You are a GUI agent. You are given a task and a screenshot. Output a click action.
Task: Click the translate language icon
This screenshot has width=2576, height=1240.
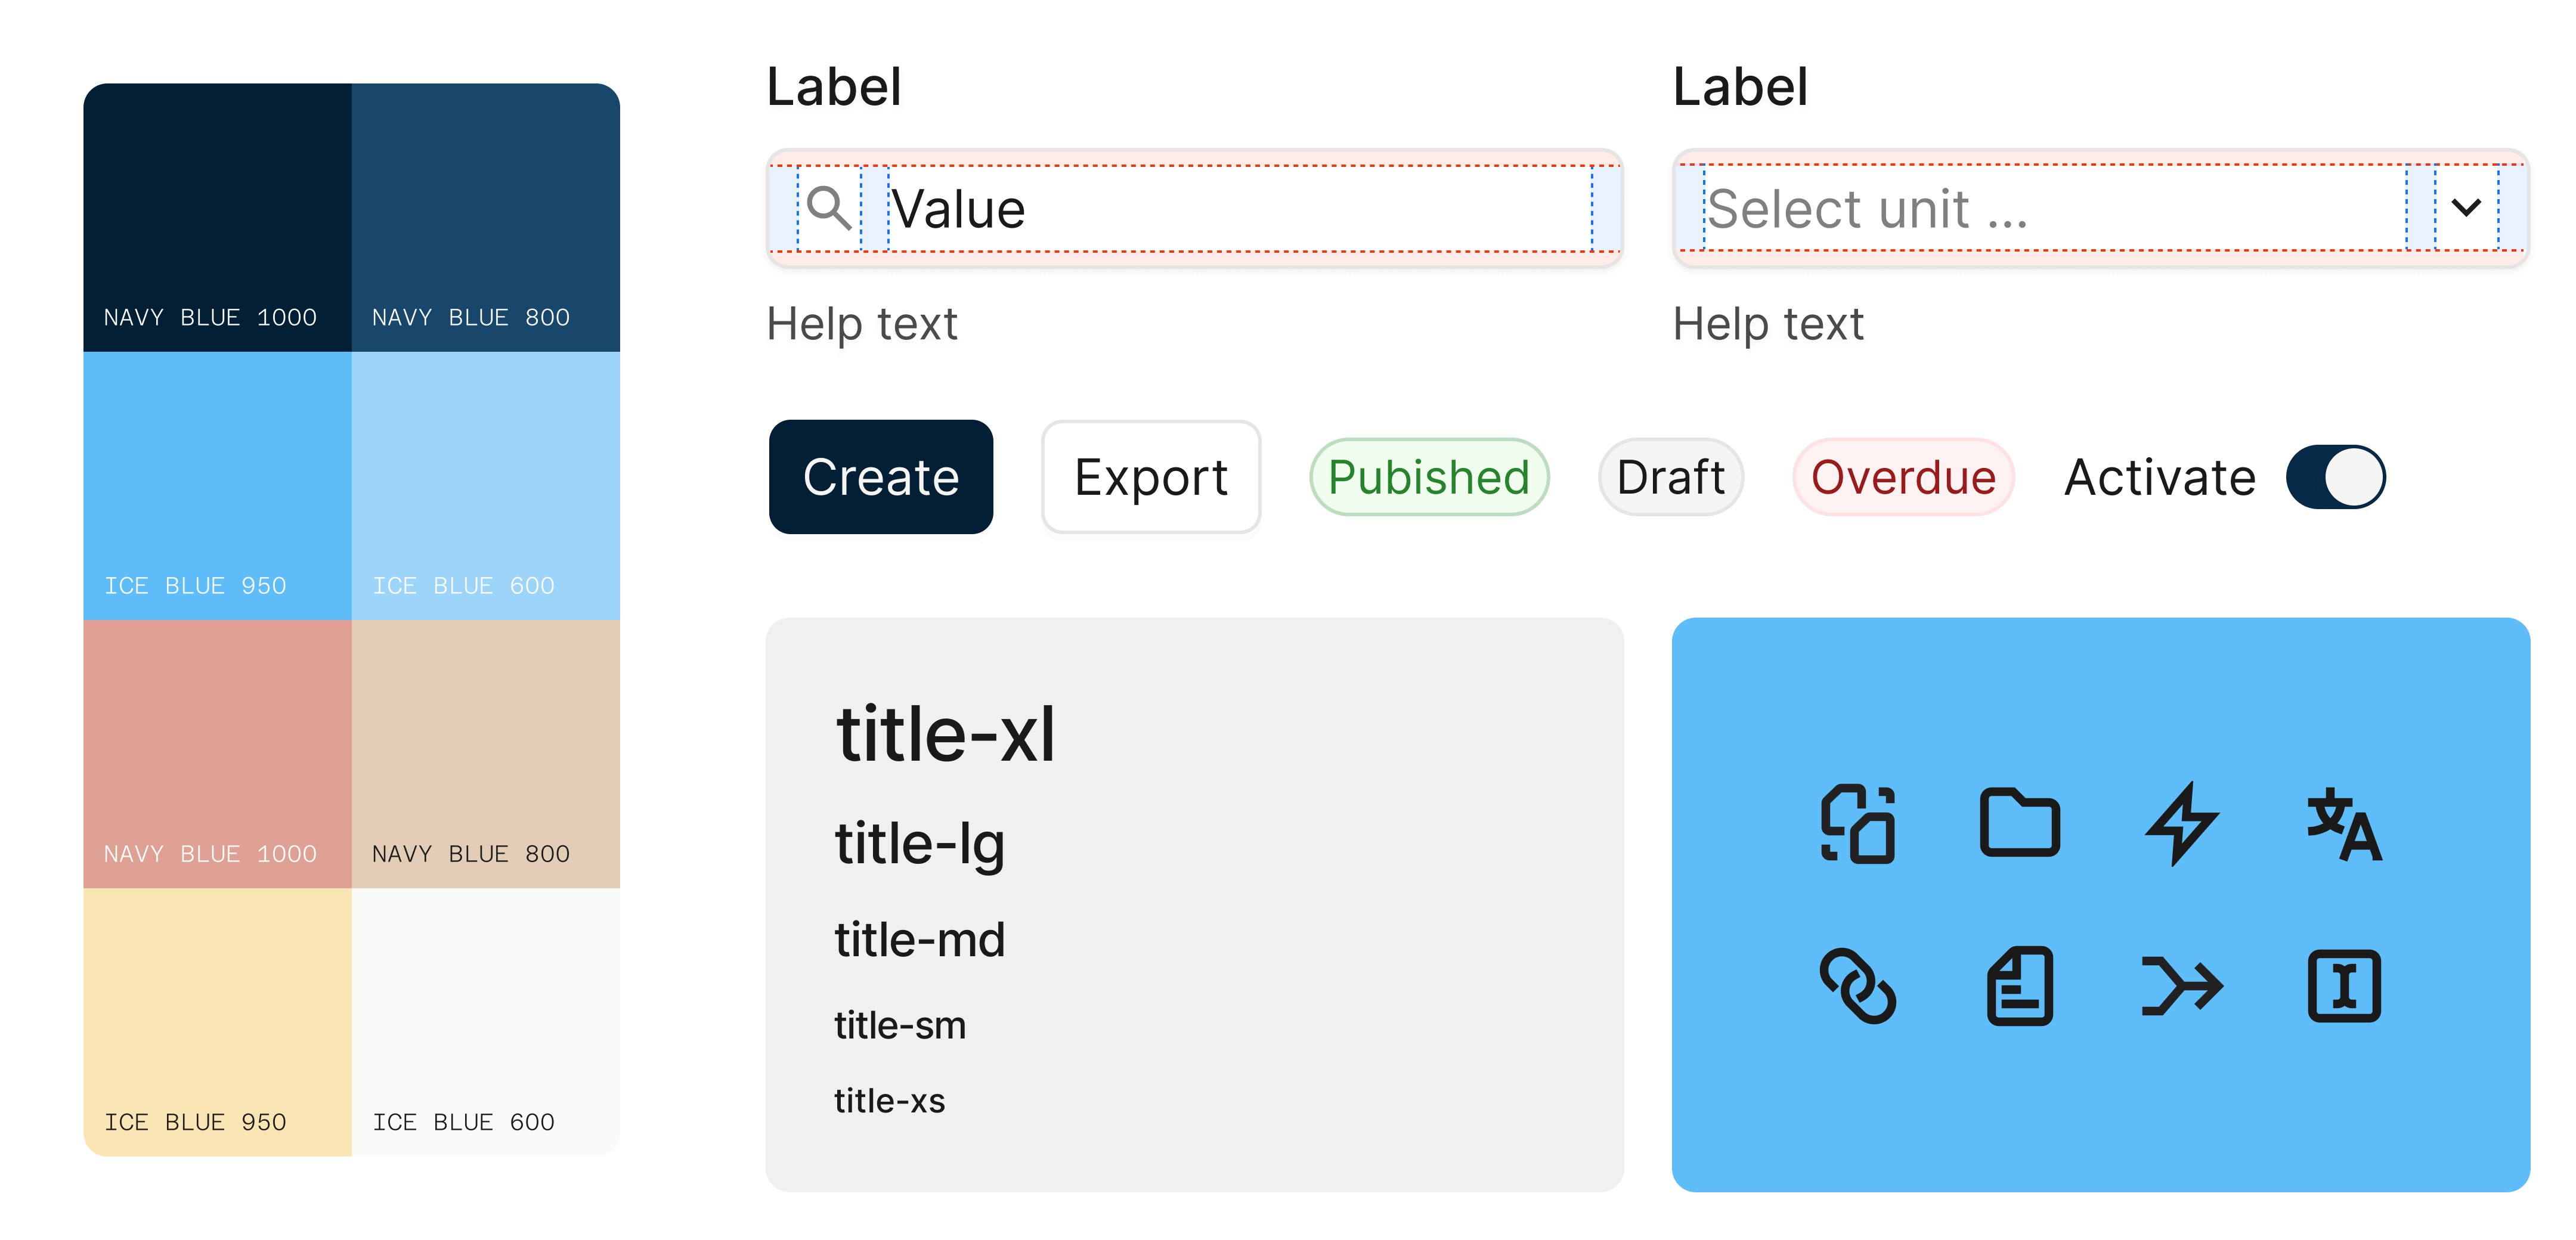2344,824
